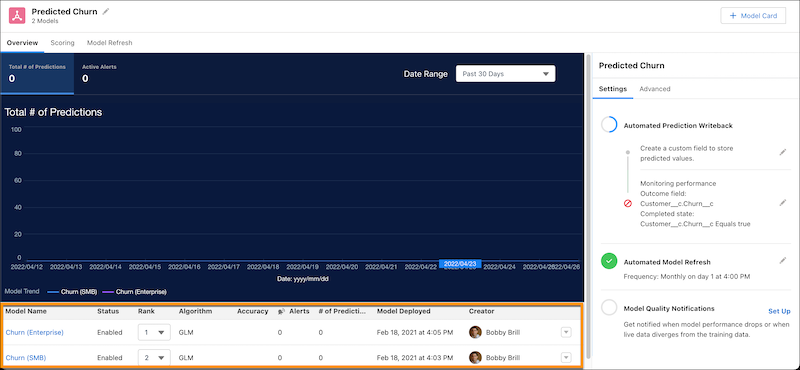The image size is (800, 370).
Task: Click Bobby Brill avatar in Enterprise row
Action: (x=476, y=332)
